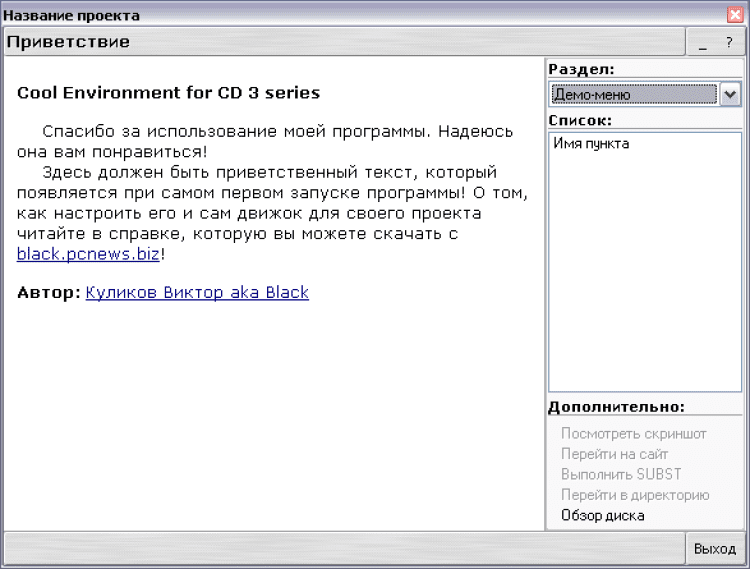This screenshot has height=569, width=750.
Task: Click Выполнить SUBST item
Action: [x=621, y=474]
